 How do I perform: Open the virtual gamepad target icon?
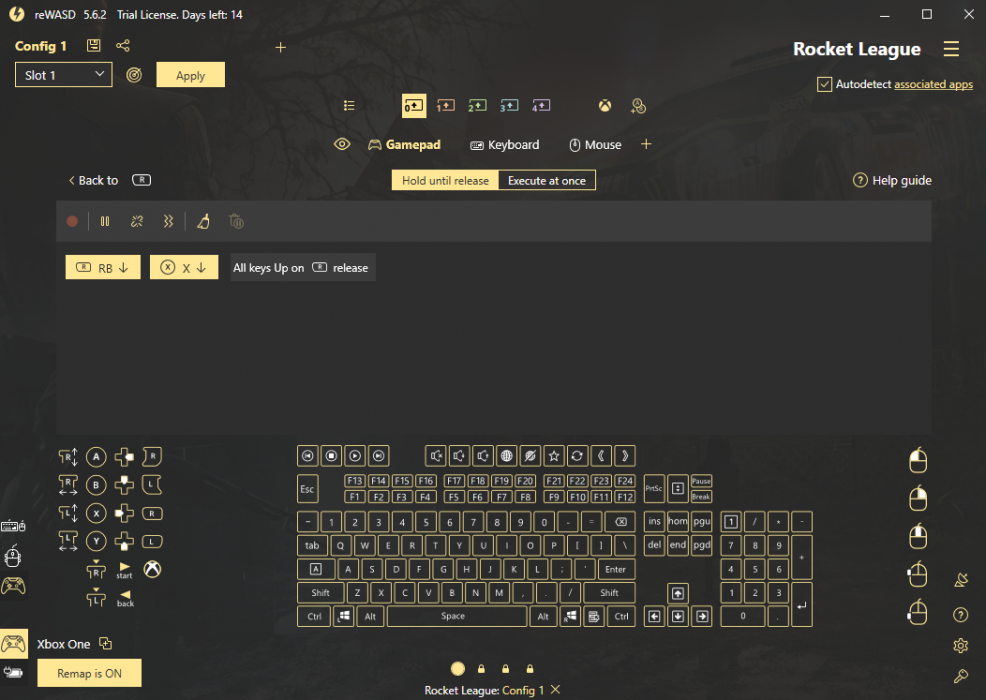[134, 75]
